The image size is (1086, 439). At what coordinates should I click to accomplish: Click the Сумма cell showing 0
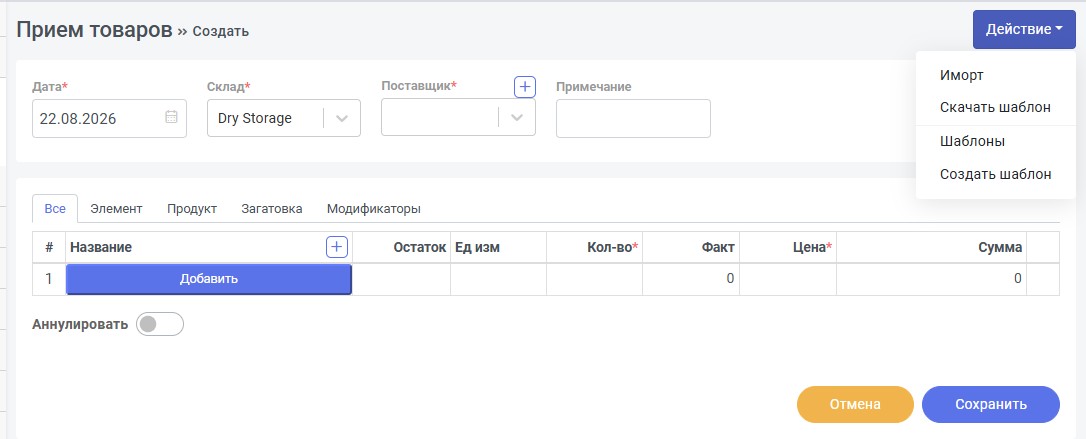click(x=932, y=279)
